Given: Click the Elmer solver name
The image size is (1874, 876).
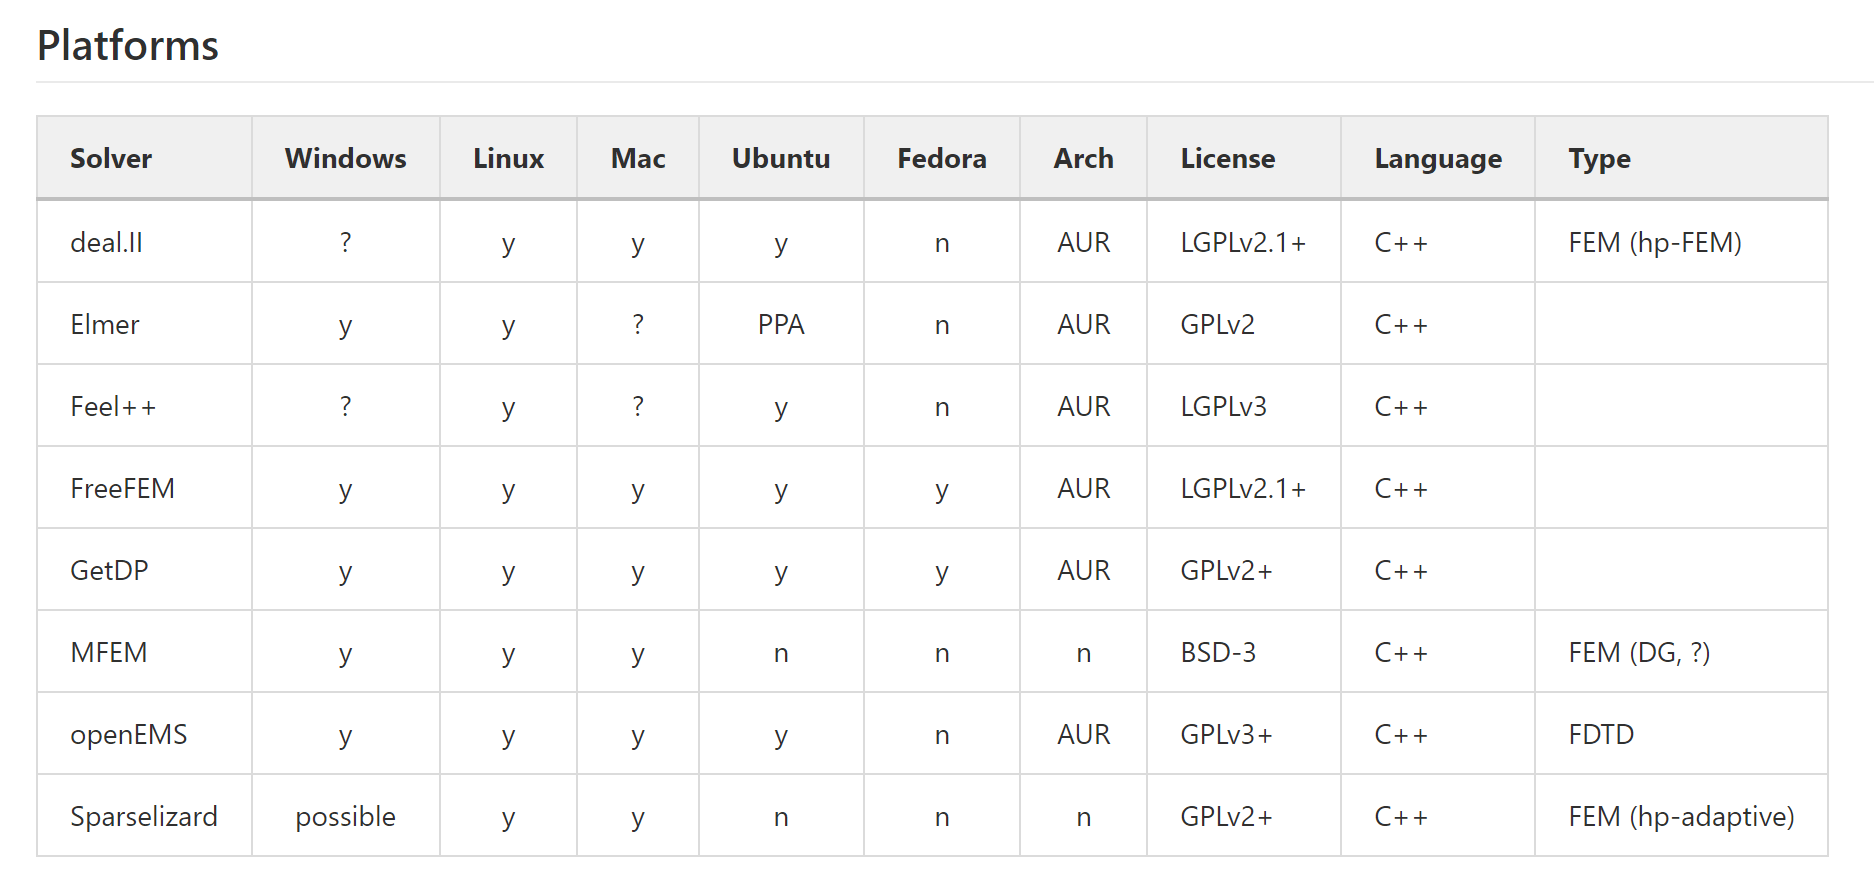Looking at the screenshot, I should (x=105, y=325).
